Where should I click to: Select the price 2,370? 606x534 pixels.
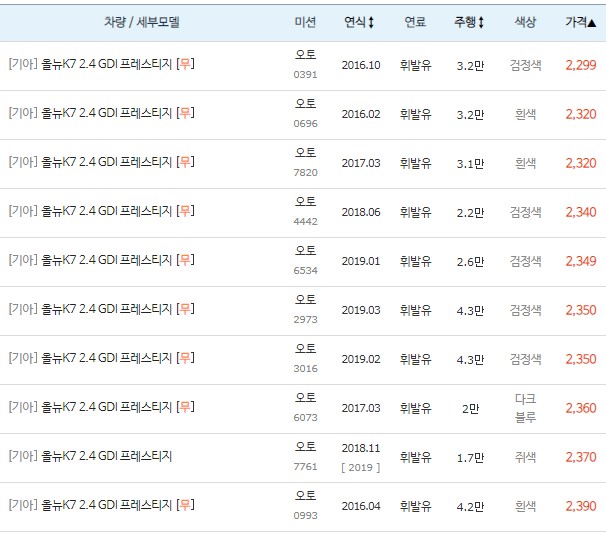tap(581, 457)
